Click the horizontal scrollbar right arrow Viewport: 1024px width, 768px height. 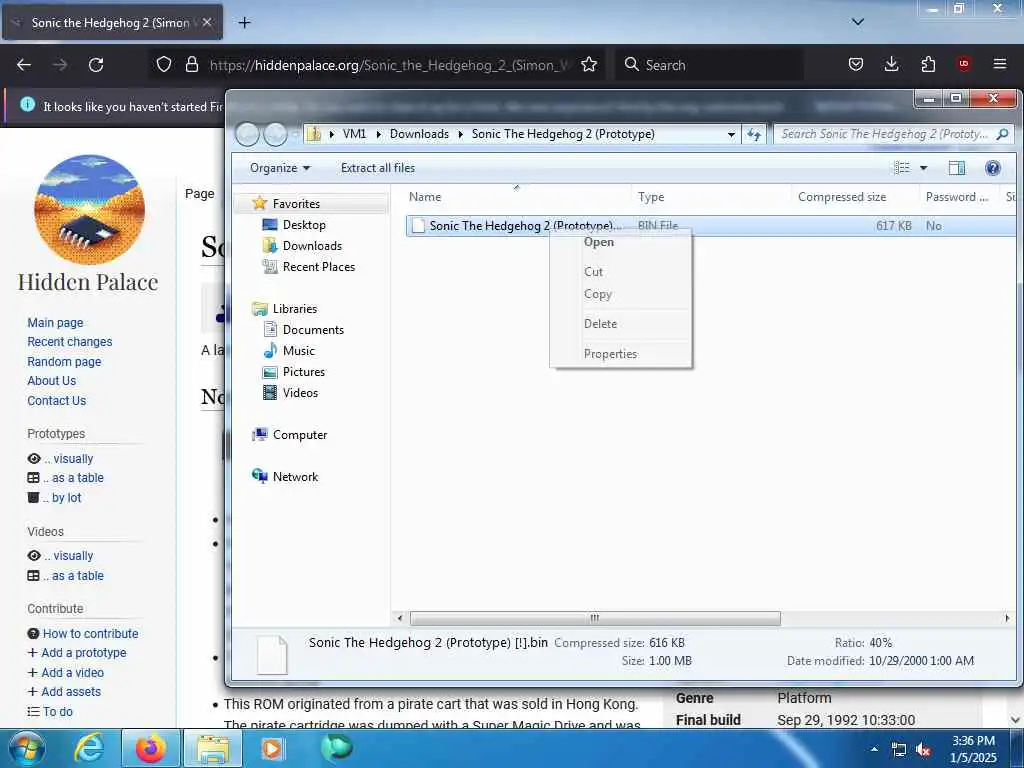(1007, 618)
